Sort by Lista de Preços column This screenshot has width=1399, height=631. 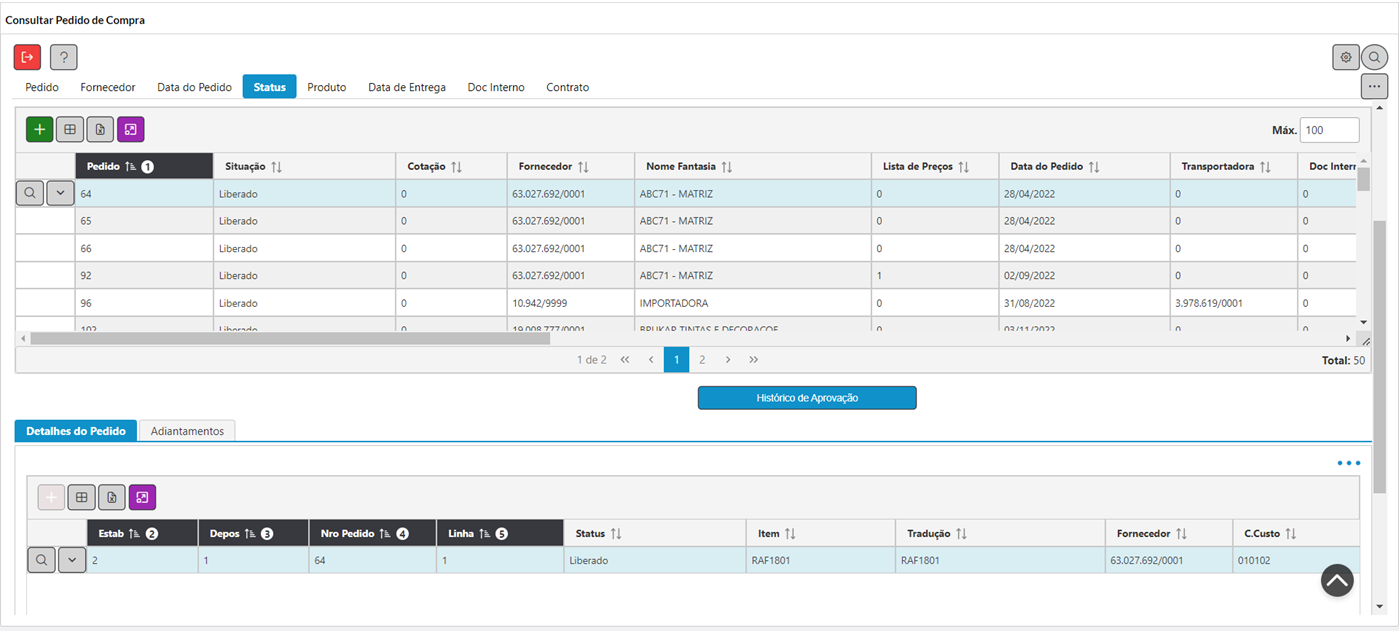(x=936, y=166)
